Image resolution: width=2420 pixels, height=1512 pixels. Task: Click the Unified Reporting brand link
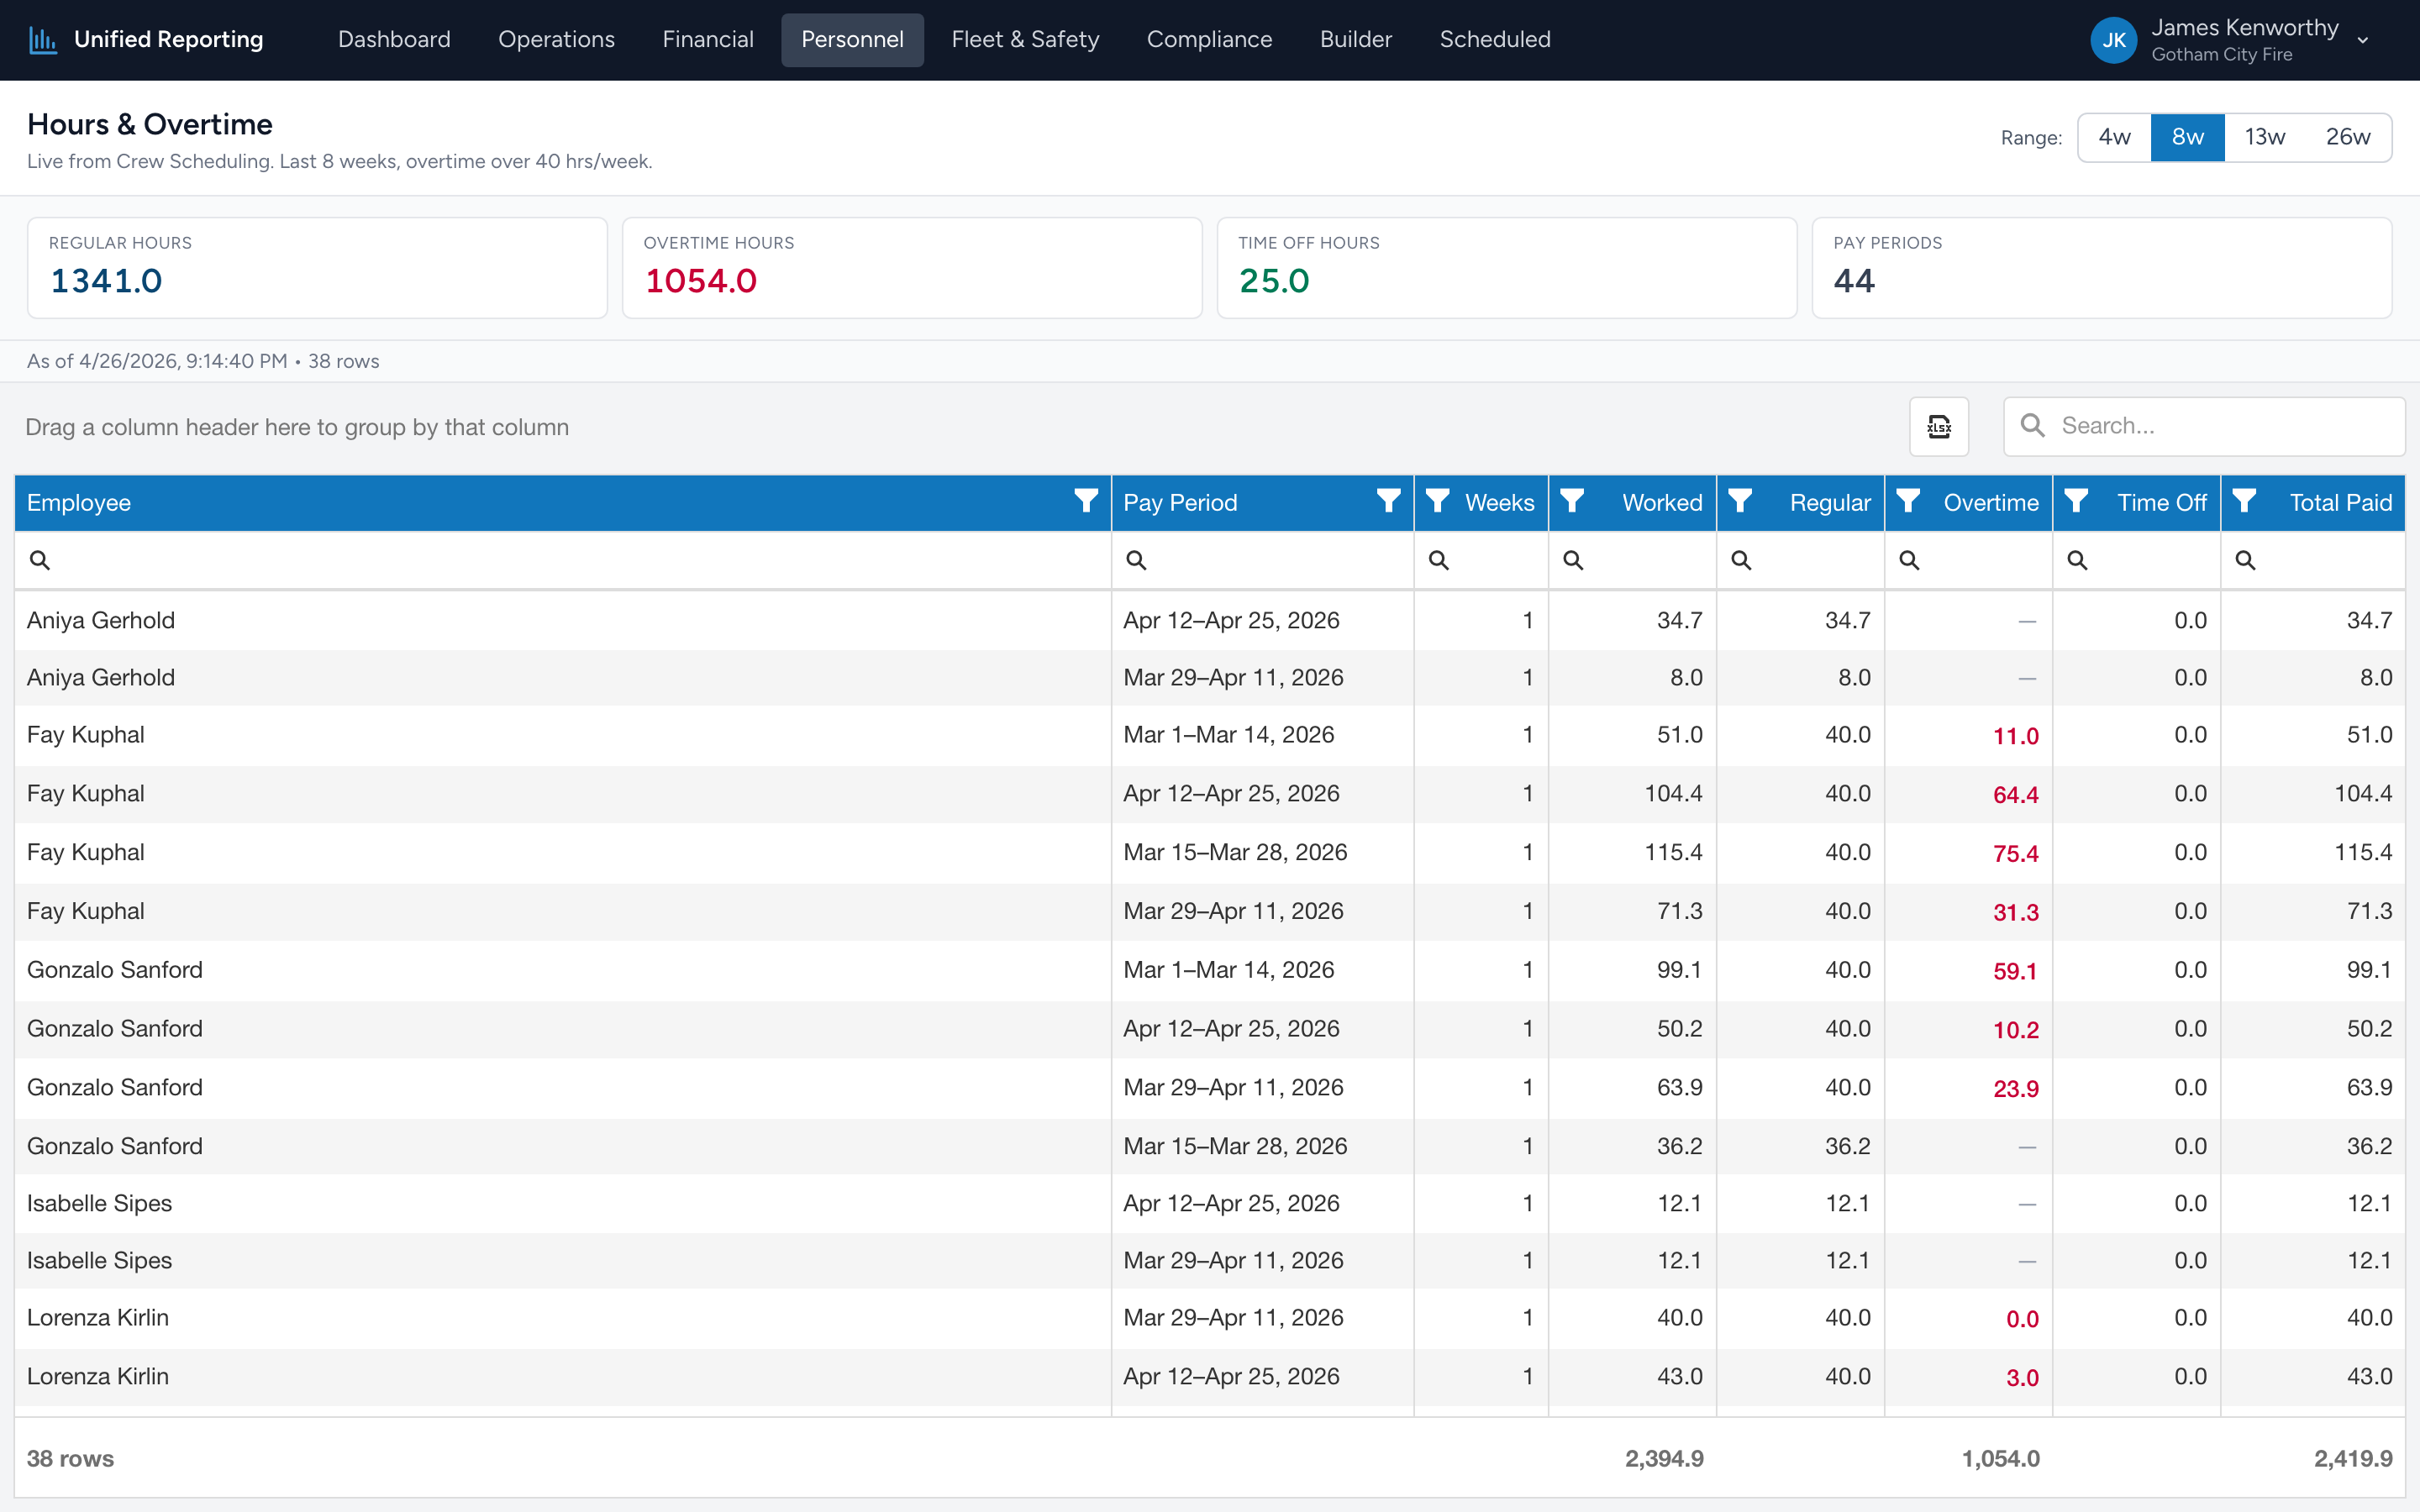click(x=146, y=40)
